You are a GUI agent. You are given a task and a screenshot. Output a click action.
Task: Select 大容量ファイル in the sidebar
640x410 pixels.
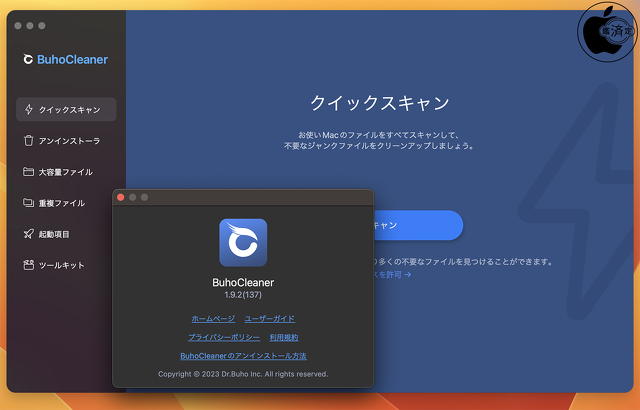(65, 172)
